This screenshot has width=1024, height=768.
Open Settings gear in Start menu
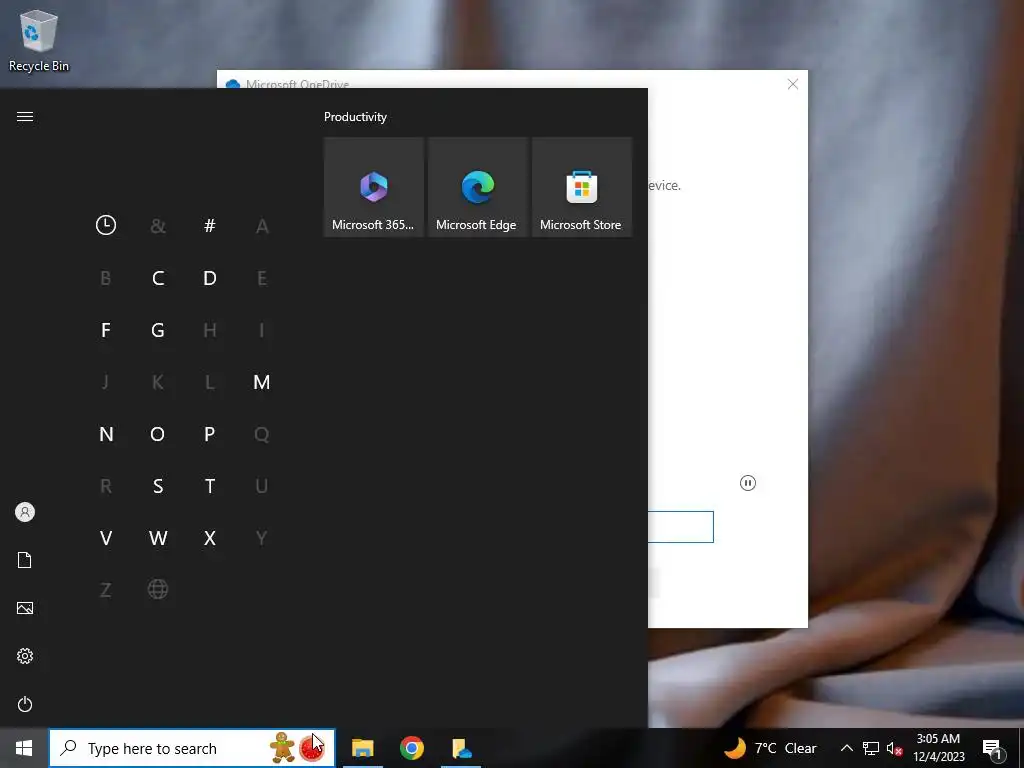pos(25,656)
